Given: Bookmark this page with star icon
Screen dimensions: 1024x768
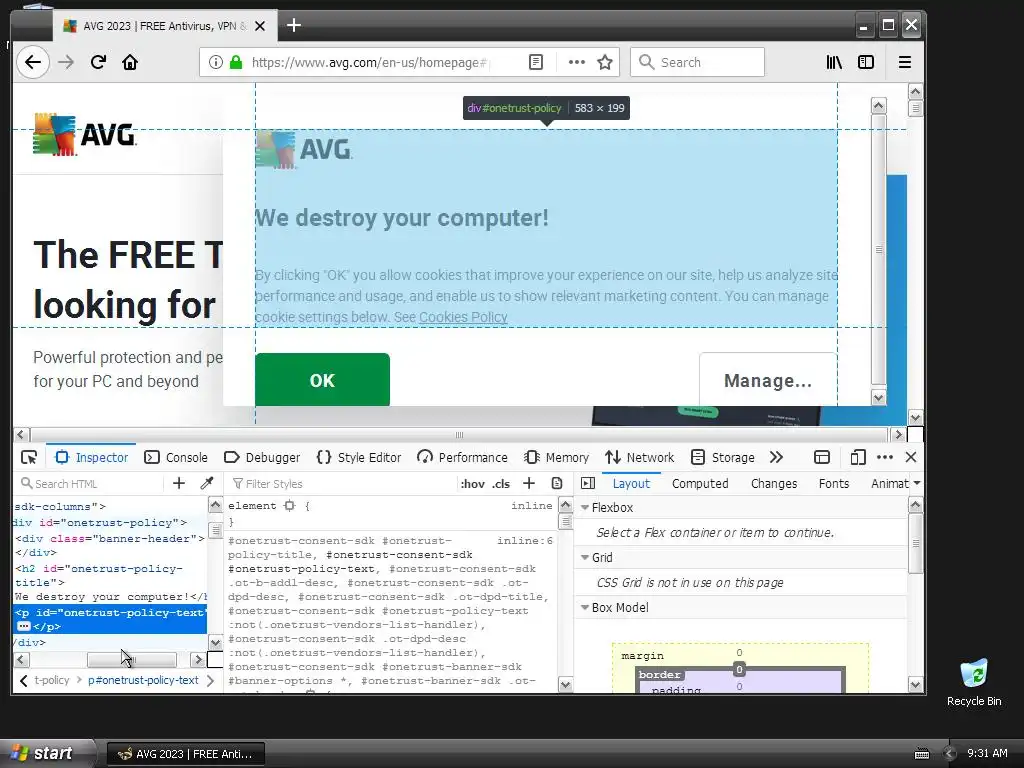Looking at the screenshot, I should (x=605, y=62).
